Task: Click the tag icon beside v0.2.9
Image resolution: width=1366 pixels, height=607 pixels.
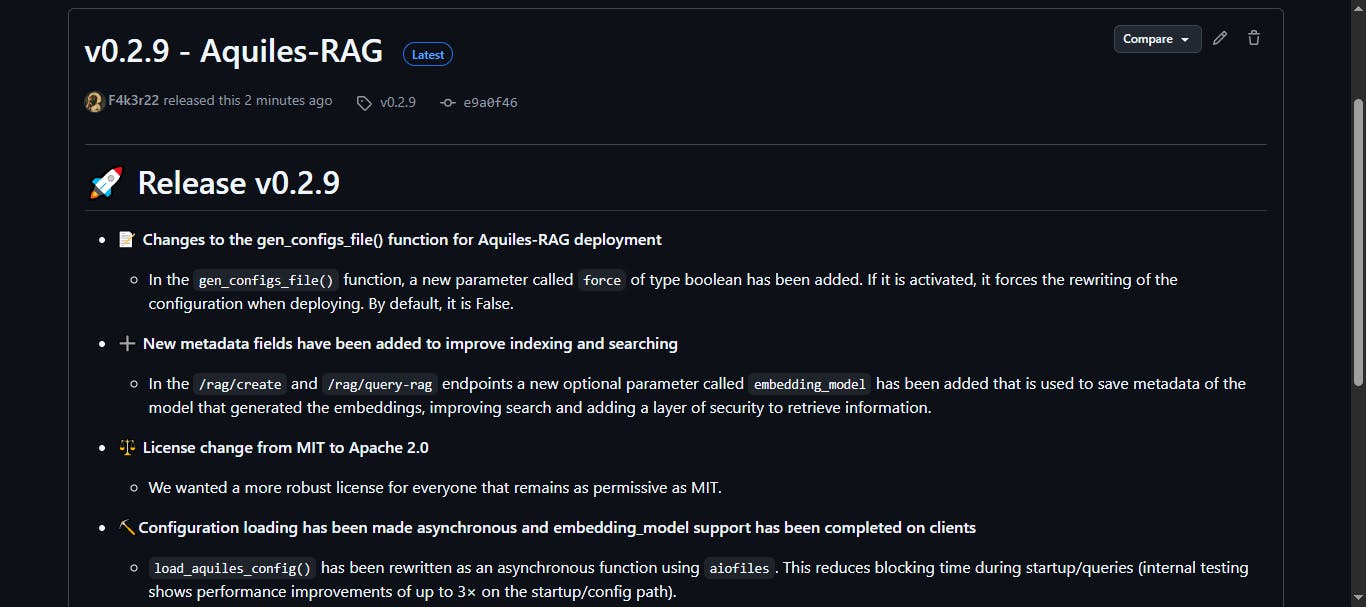Action: coord(364,102)
